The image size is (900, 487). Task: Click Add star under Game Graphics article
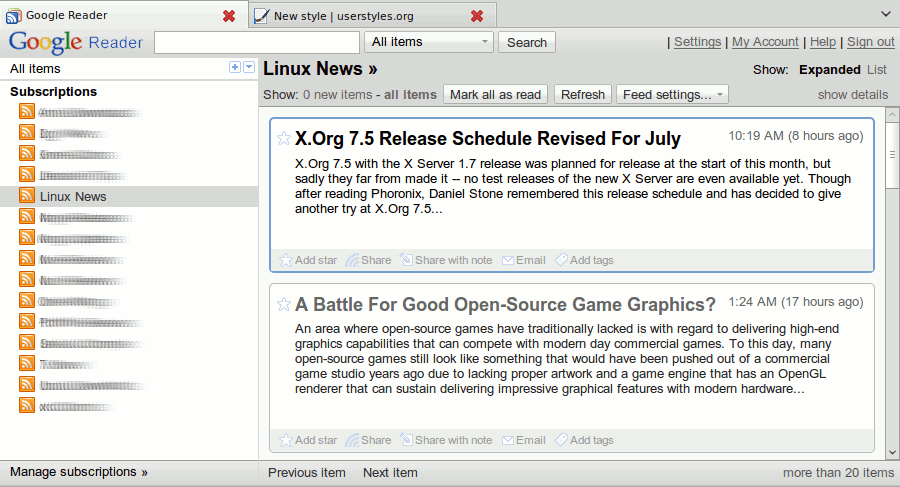click(x=308, y=440)
